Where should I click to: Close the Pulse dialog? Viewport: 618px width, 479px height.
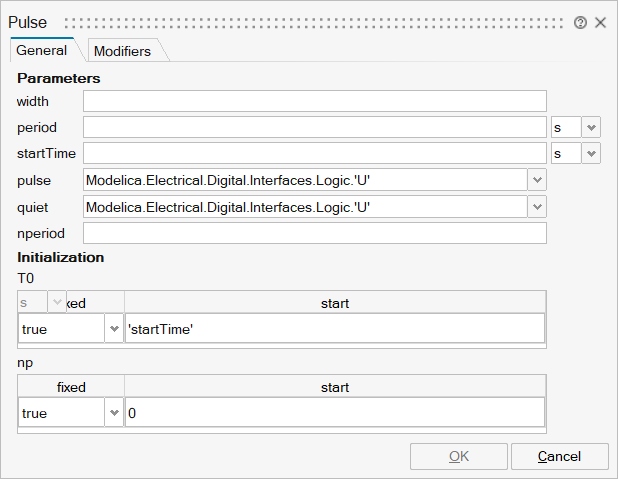coord(601,22)
